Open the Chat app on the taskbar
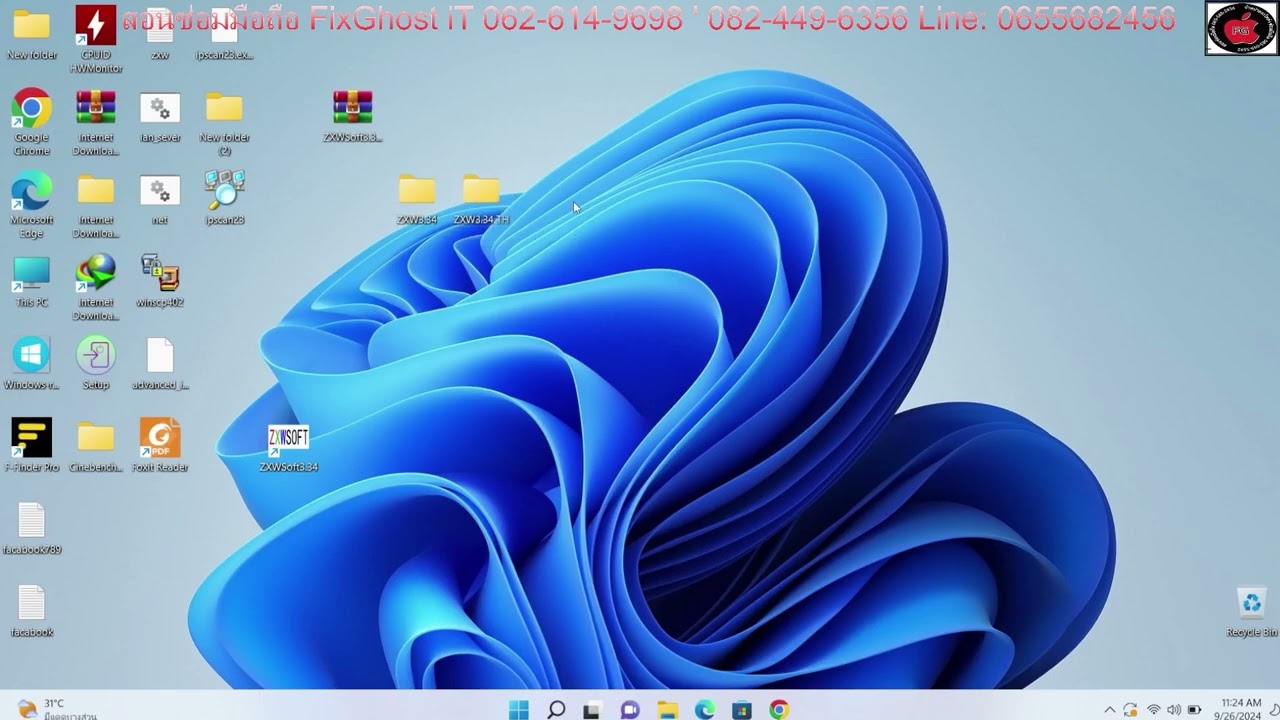Image resolution: width=1280 pixels, height=720 pixels. pos(630,710)
